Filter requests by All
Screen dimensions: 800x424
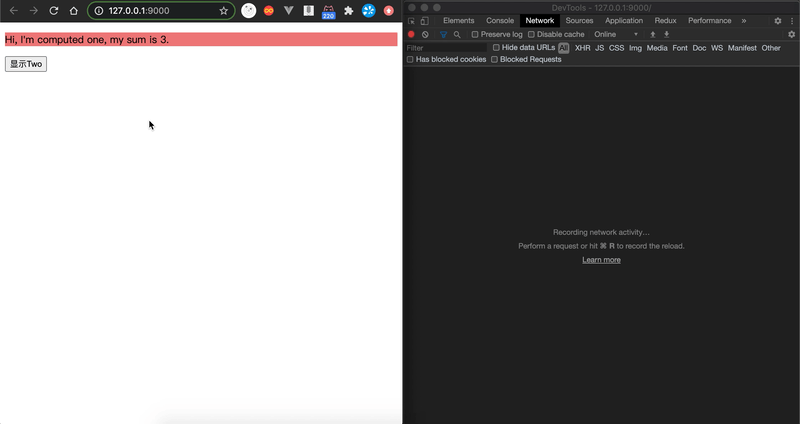(x=563, y=48)
